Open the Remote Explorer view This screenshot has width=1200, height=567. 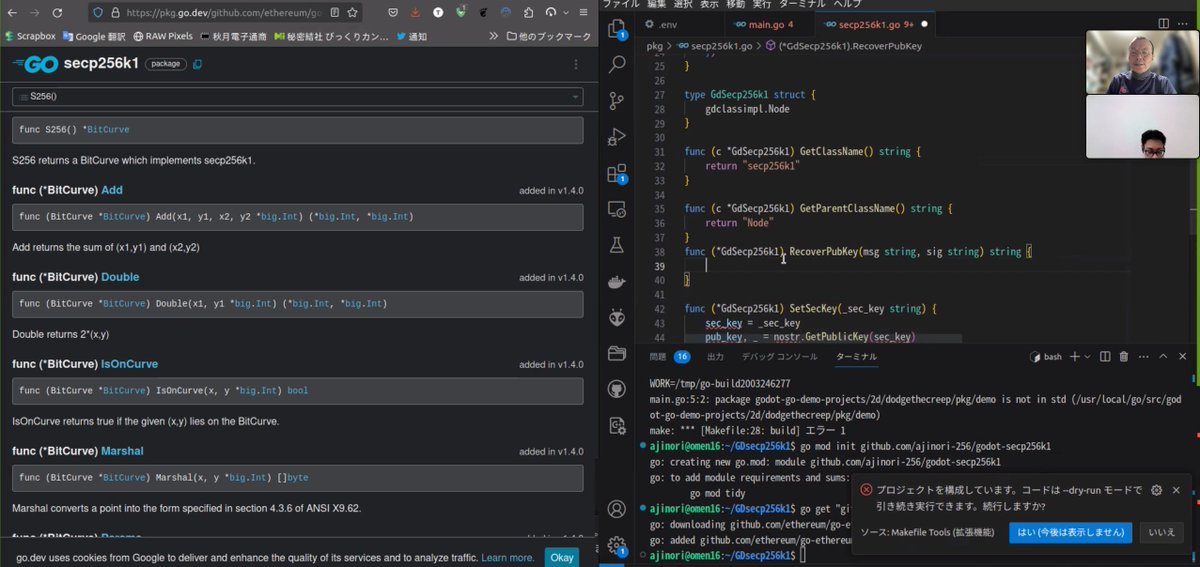617,209
